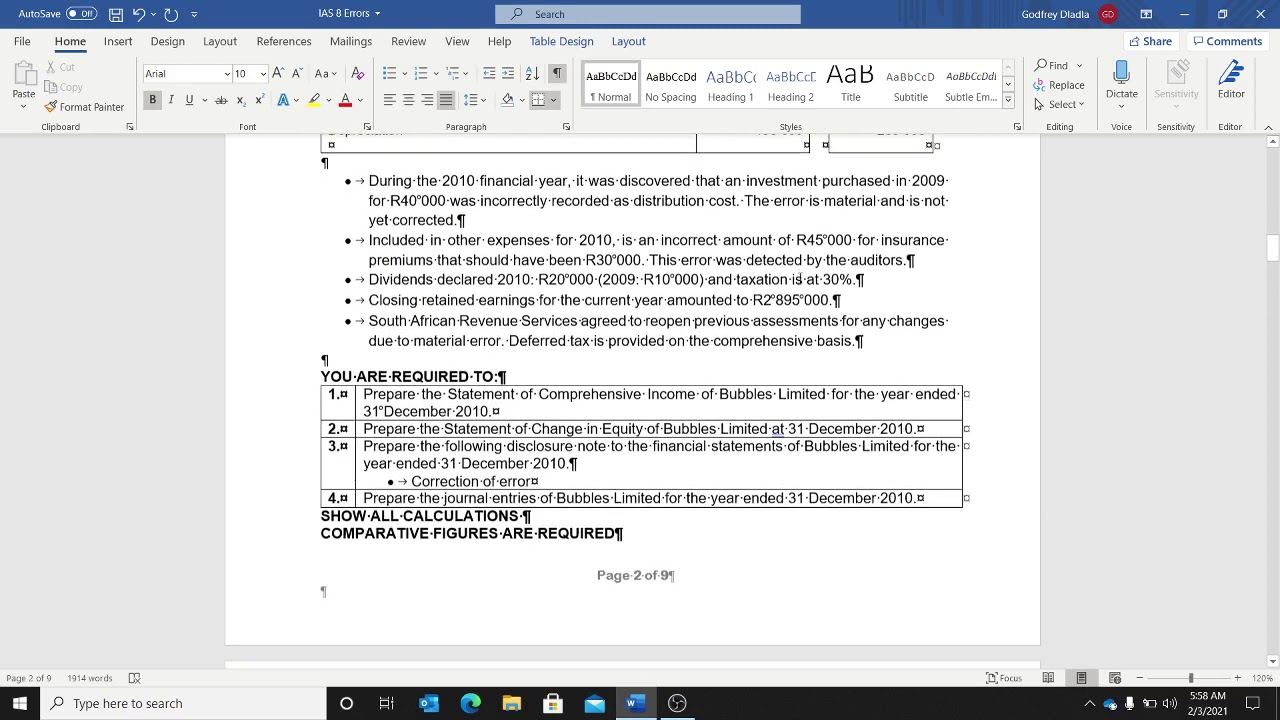
Task: Click in the Search box
Action: [648, 14]
